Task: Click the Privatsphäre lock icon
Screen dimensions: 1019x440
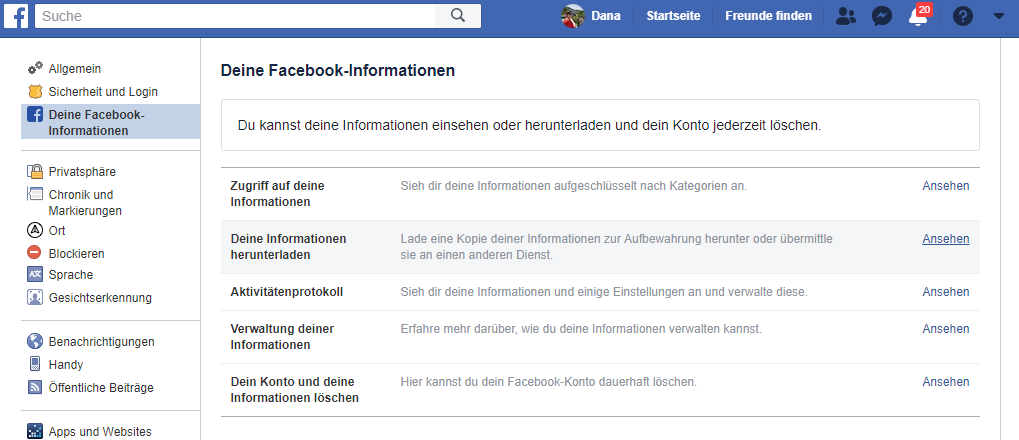Action: 35,172
